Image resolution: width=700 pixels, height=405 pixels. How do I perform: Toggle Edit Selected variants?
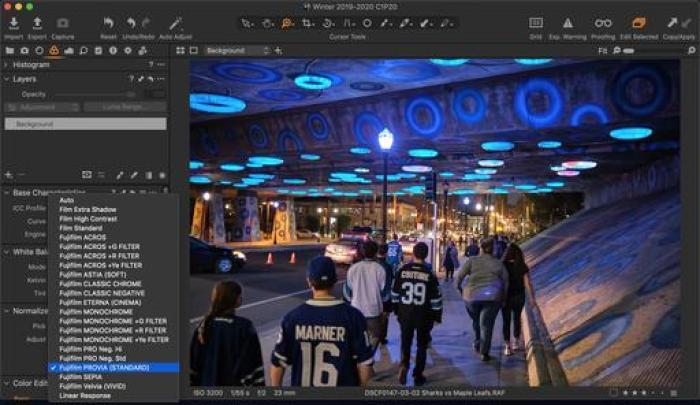(x=639, y=23)
